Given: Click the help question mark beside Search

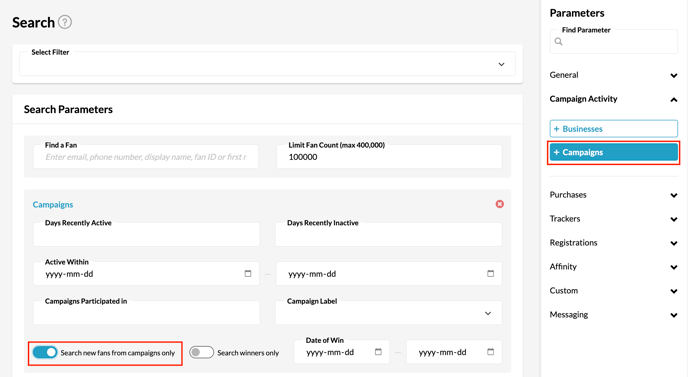Looking at the screenshot, I should click(x=65, y=22).
